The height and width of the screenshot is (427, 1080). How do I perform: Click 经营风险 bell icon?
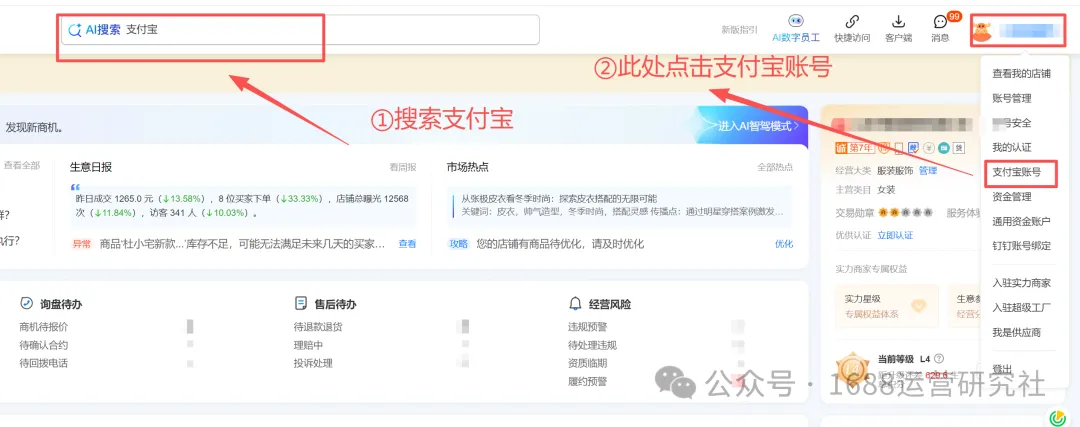point(575,304)
